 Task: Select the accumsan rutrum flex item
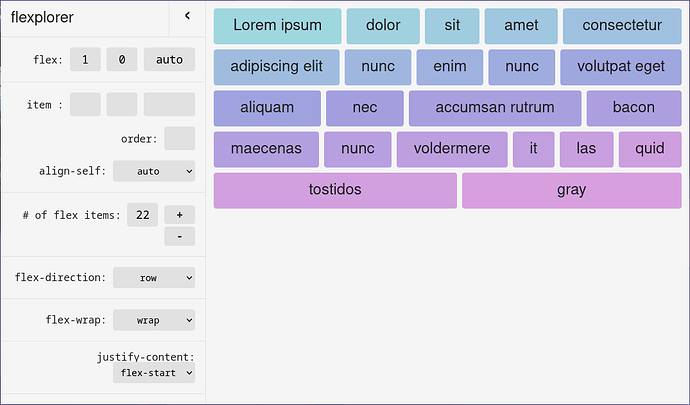click(x=494, y=108)
